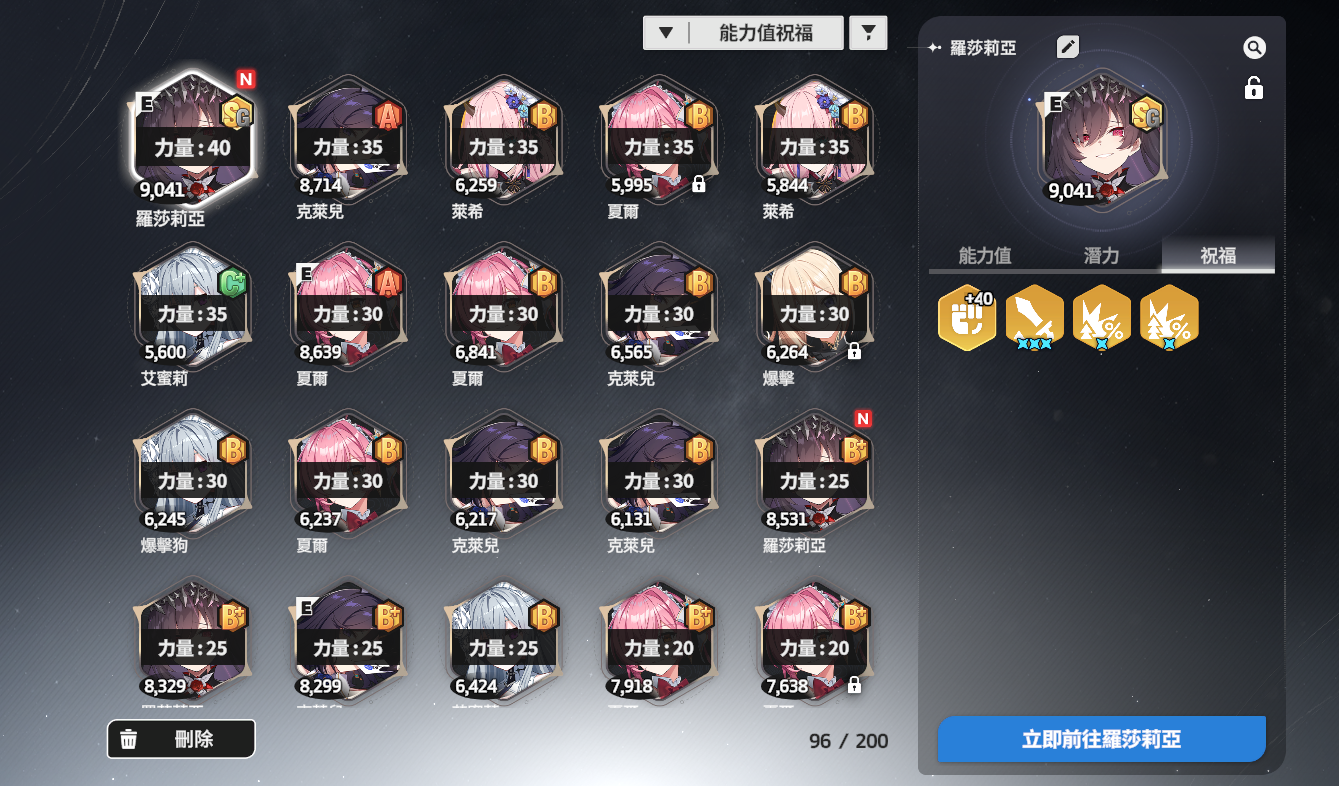Switch to the 潛力 tab

[1101, 256]
